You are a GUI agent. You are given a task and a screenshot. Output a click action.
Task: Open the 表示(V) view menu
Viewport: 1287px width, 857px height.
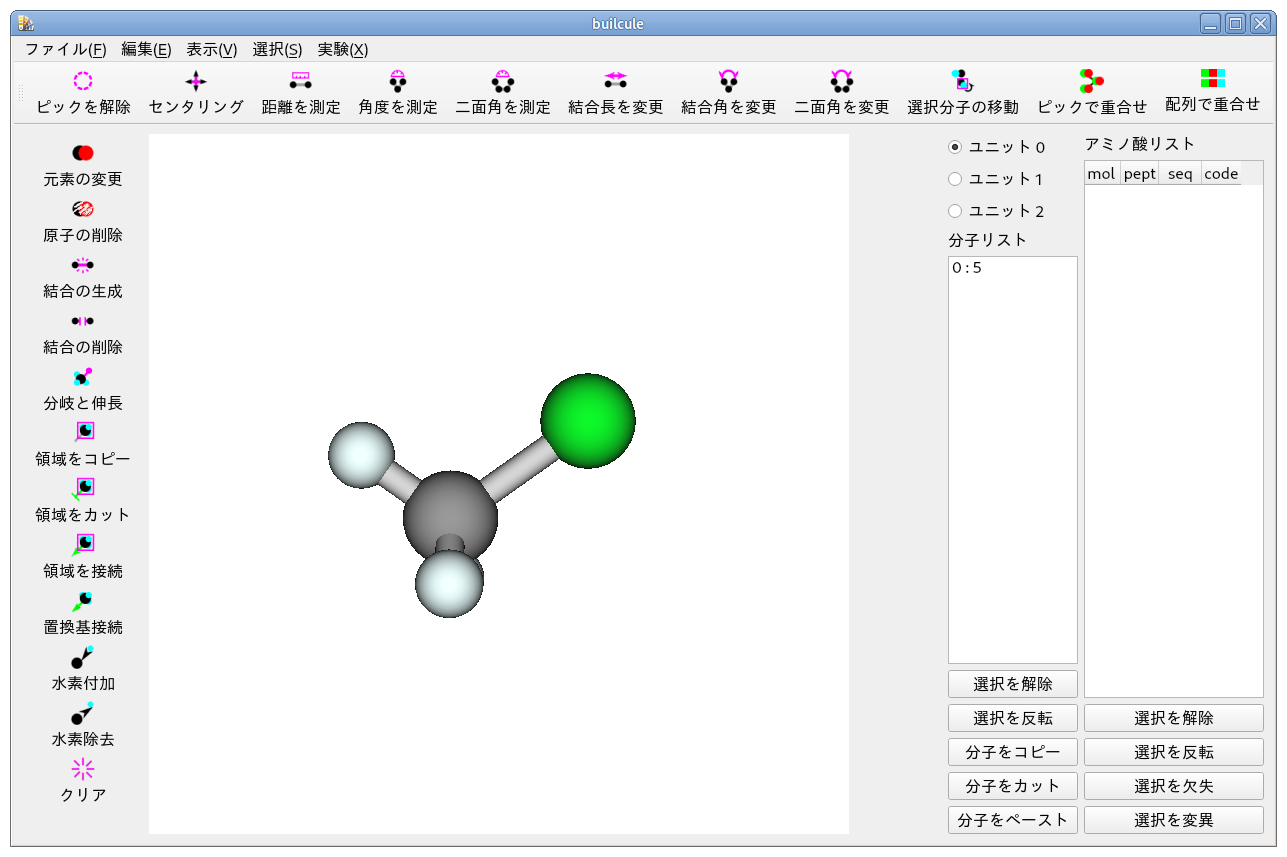(x=212, y=49)
